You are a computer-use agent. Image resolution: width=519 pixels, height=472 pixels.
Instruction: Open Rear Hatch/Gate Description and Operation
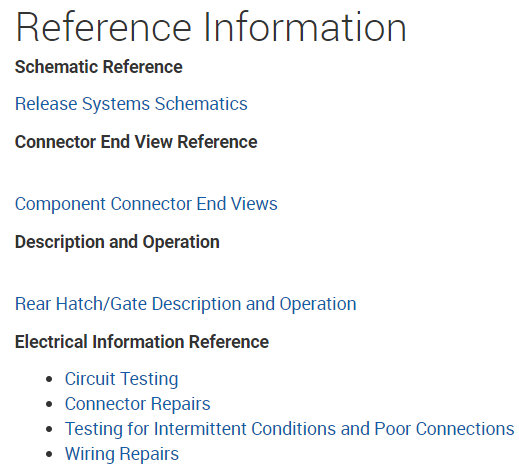(x=186, y=304)
